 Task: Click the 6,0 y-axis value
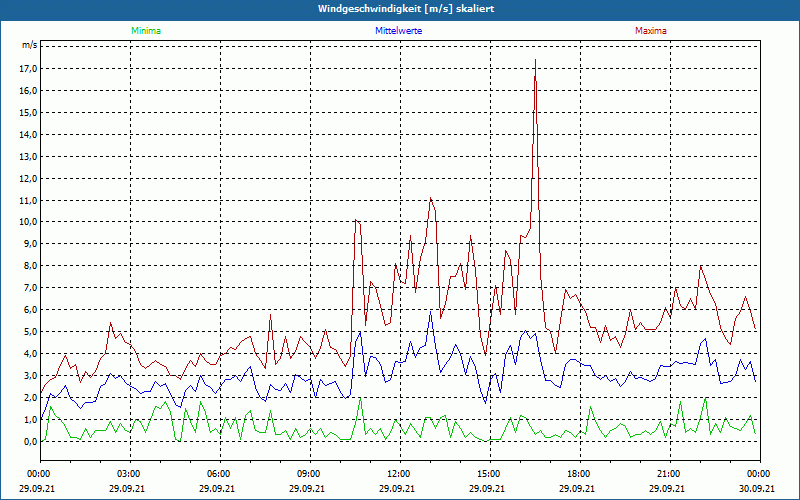tap(31, 309)
